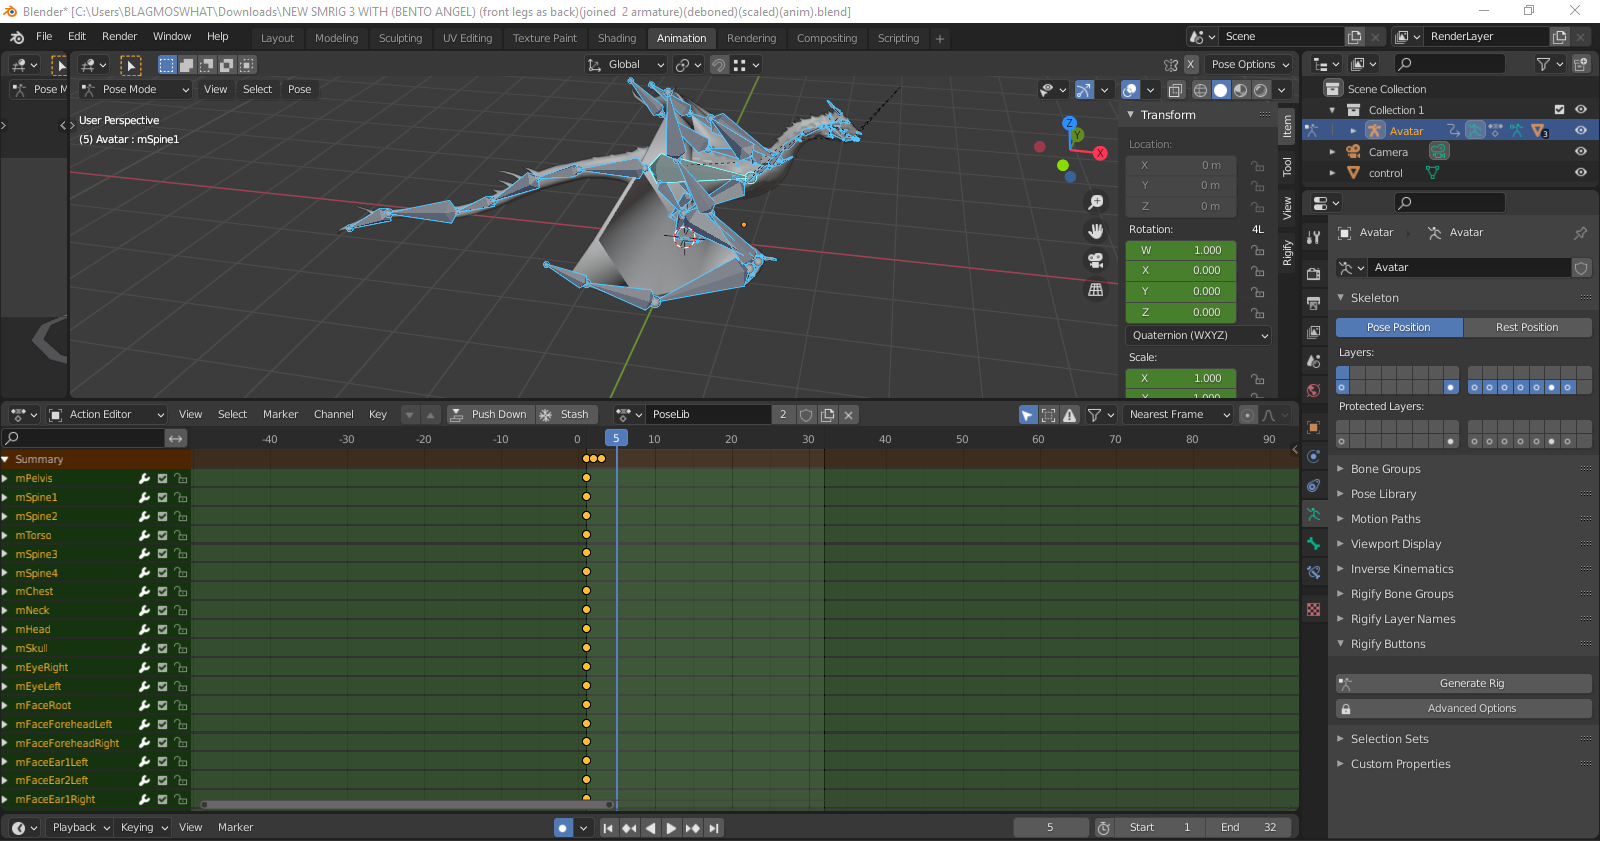Play animation forward
Viewport: 1600px width, 841px height.
point(671,828)
